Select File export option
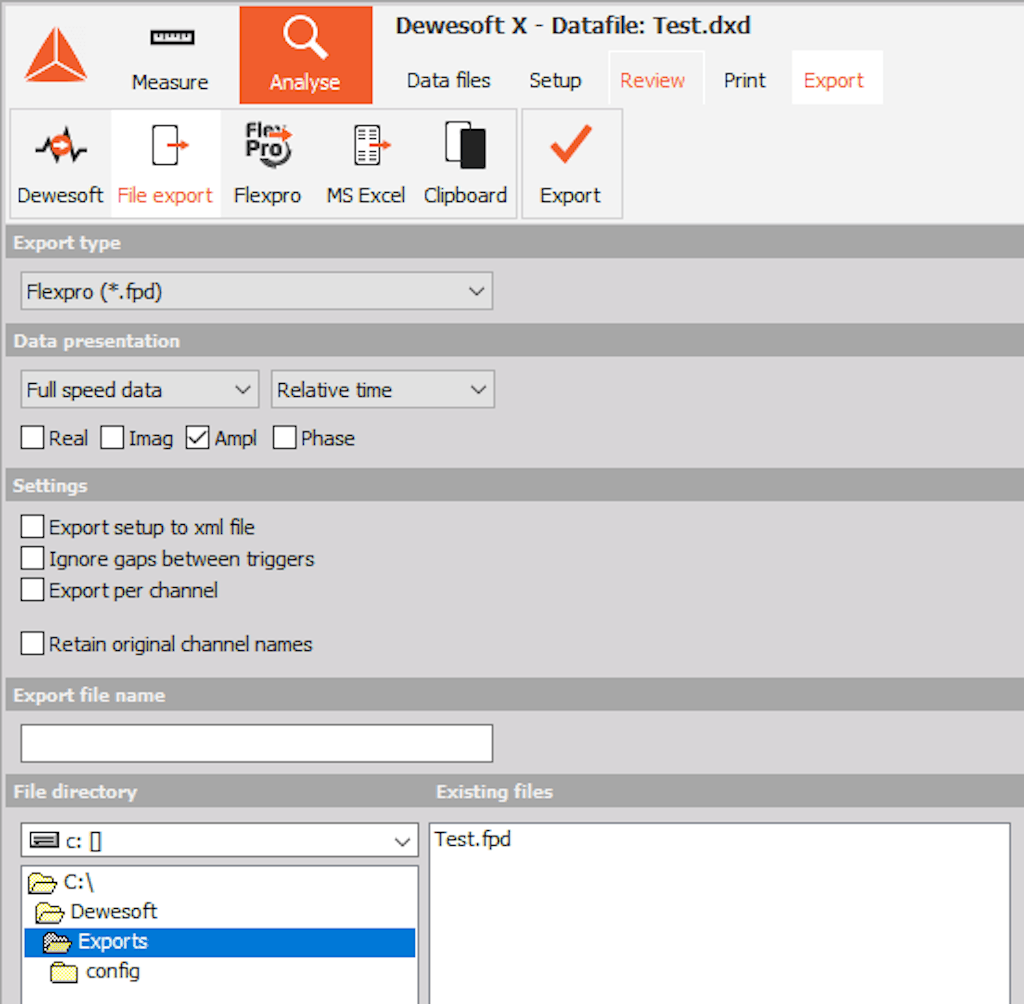1024x1004 pixels. [x=165, y=163]
